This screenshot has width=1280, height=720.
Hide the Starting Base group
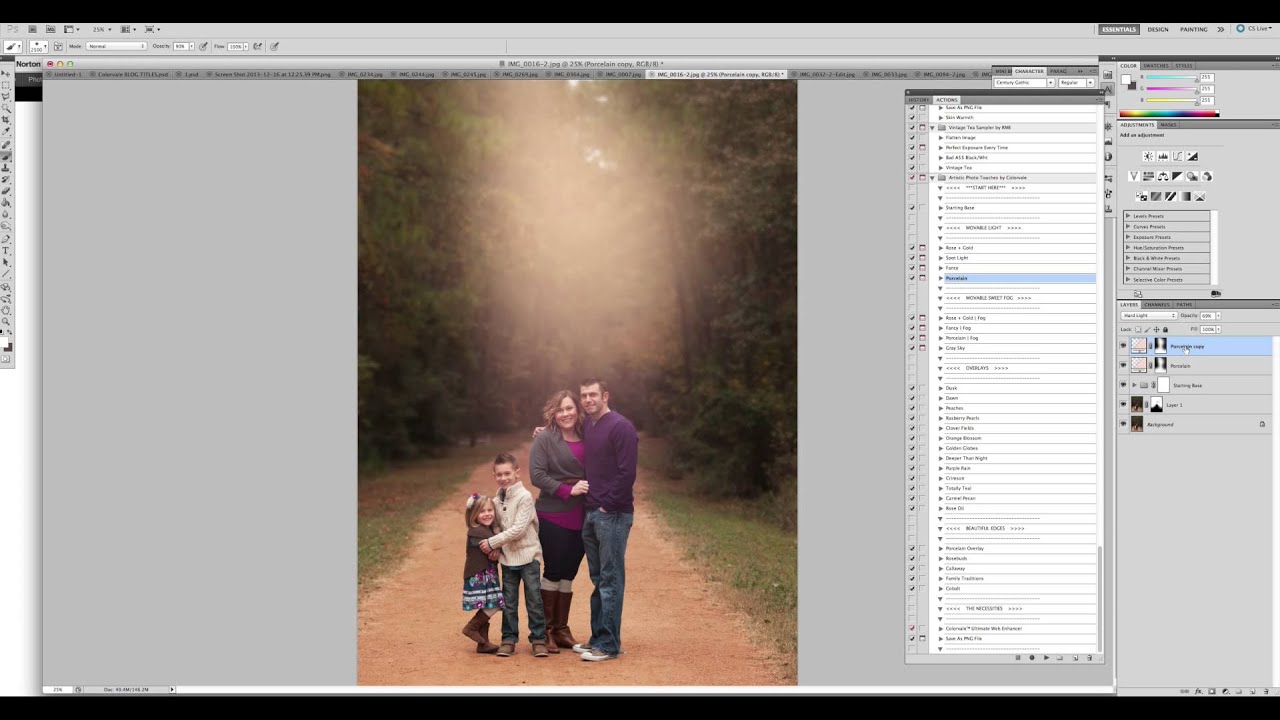pos(1123,385)
